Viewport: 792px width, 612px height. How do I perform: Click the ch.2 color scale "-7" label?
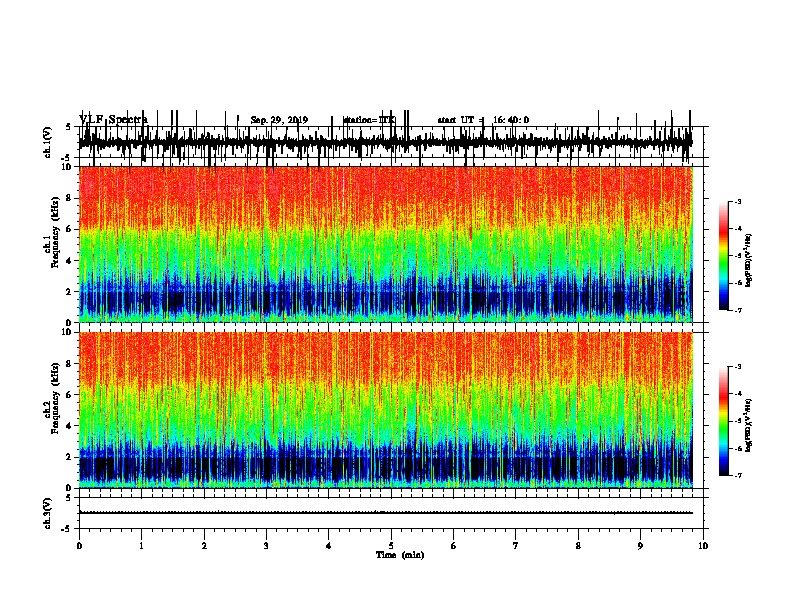tap(737, 476)
